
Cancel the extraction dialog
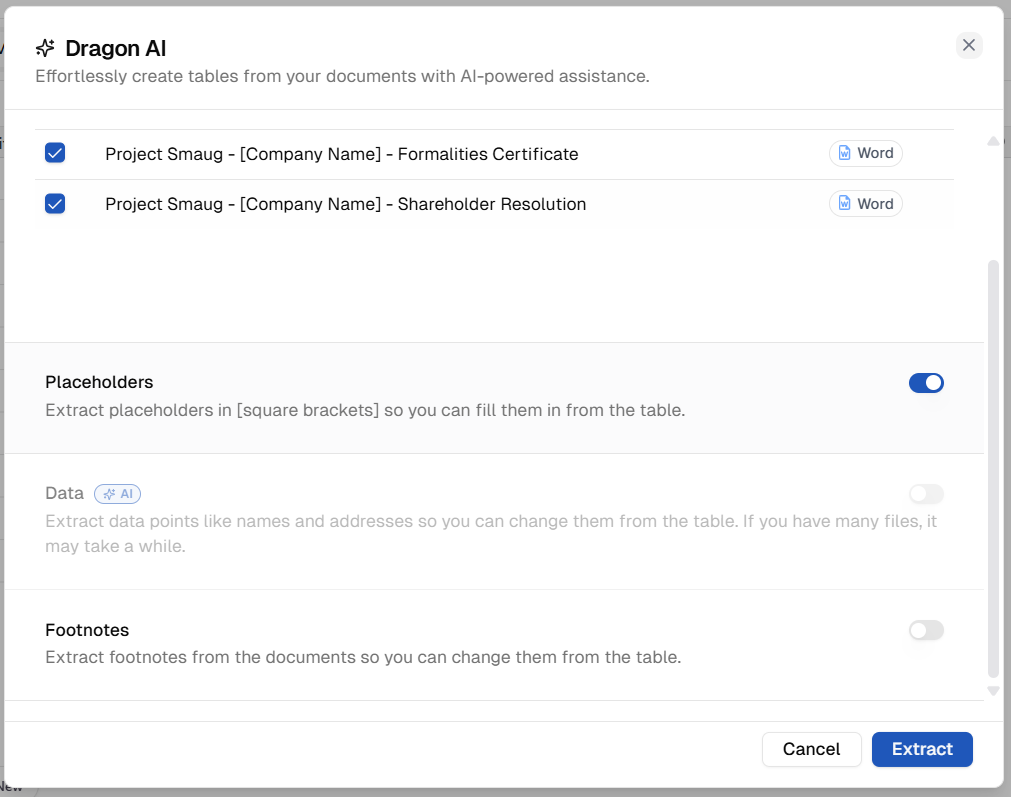click(811, 749)
